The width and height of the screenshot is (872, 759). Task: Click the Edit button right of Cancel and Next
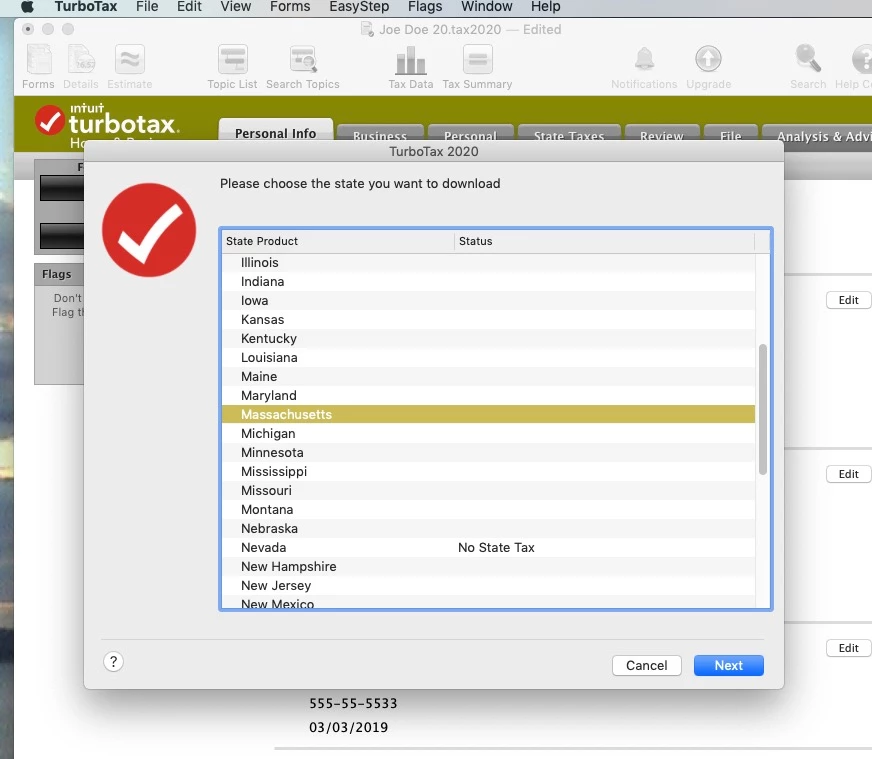848,648
